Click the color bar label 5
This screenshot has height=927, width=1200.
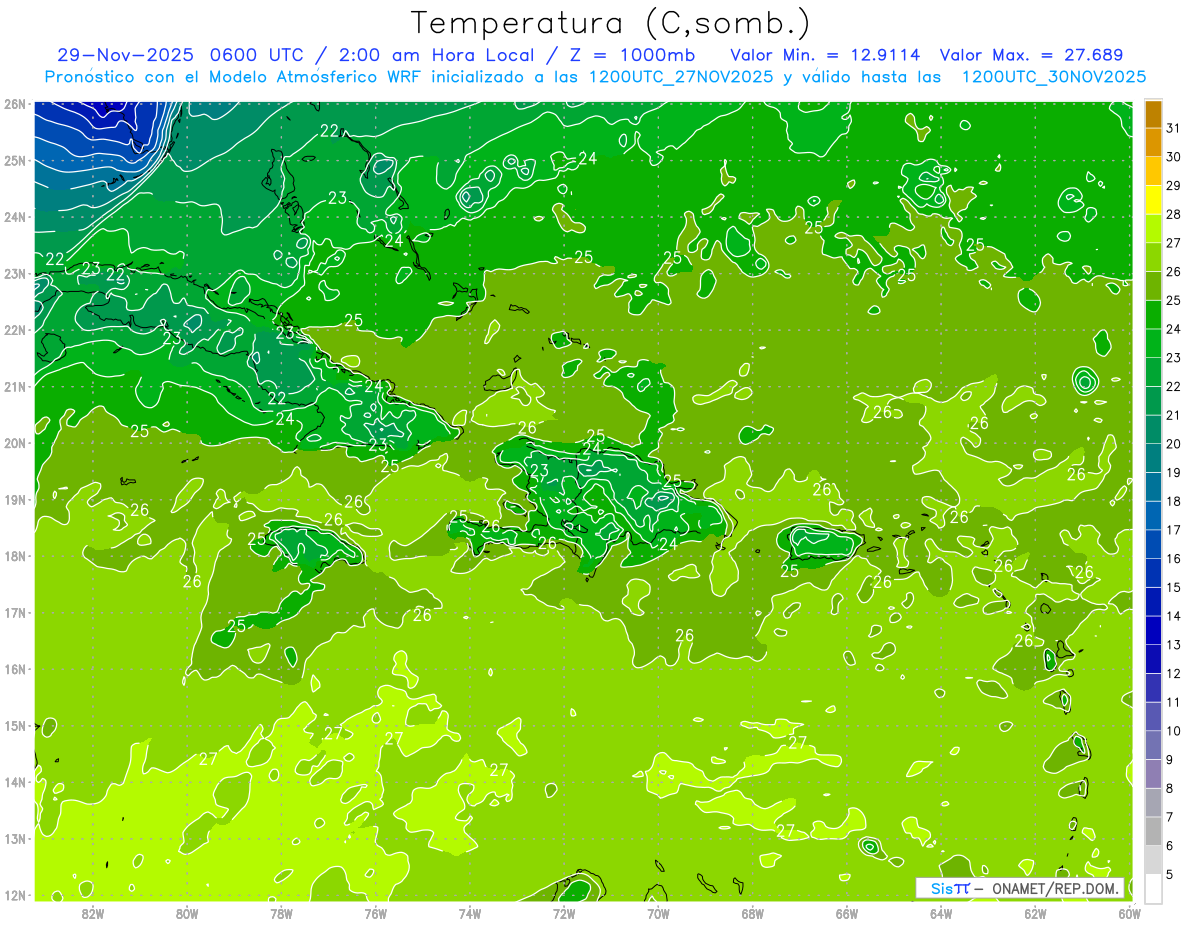tap(1170, 875)
